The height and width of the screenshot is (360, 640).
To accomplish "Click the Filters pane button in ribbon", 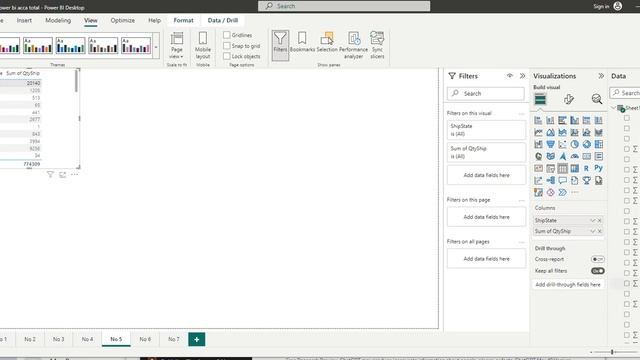I will (280, 45).
